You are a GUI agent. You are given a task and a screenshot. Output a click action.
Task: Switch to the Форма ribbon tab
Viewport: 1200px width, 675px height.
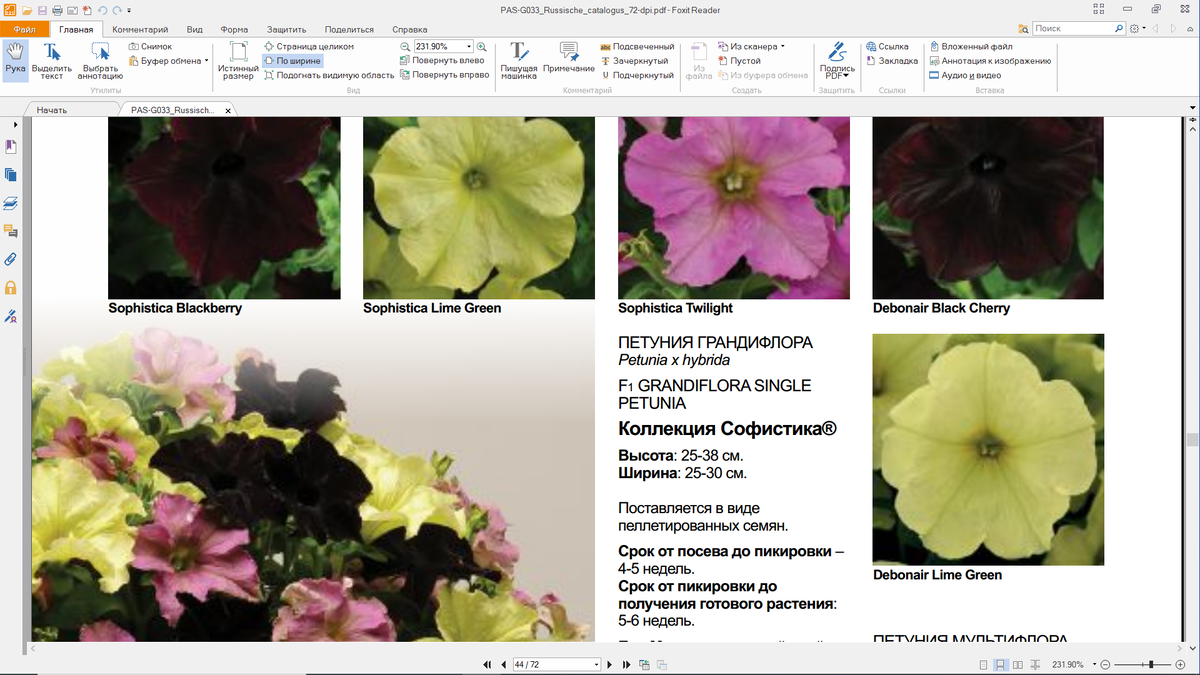(x=234, y=29)
